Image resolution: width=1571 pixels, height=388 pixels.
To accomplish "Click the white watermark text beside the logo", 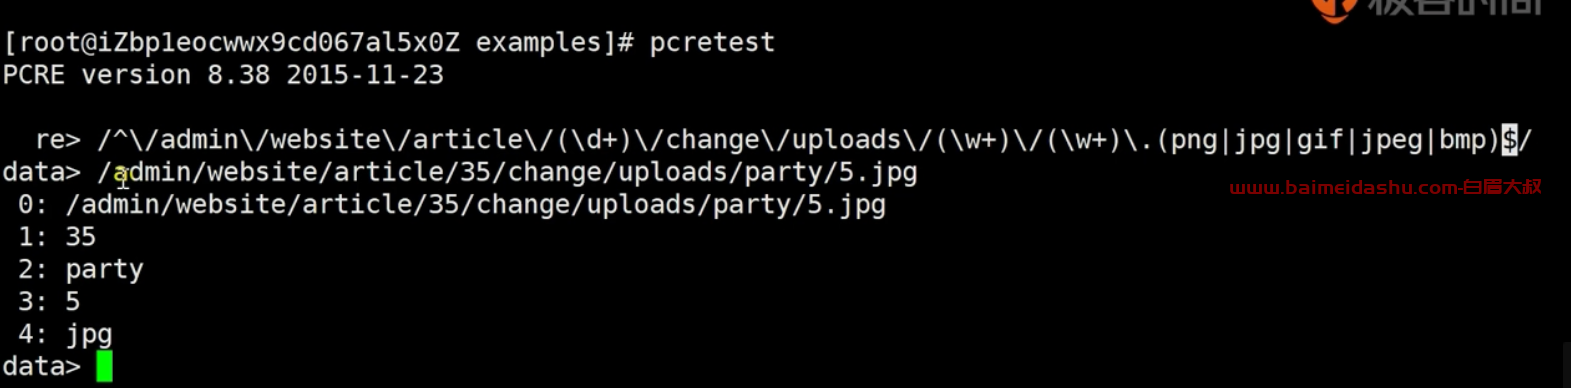I will [1455, 8].
